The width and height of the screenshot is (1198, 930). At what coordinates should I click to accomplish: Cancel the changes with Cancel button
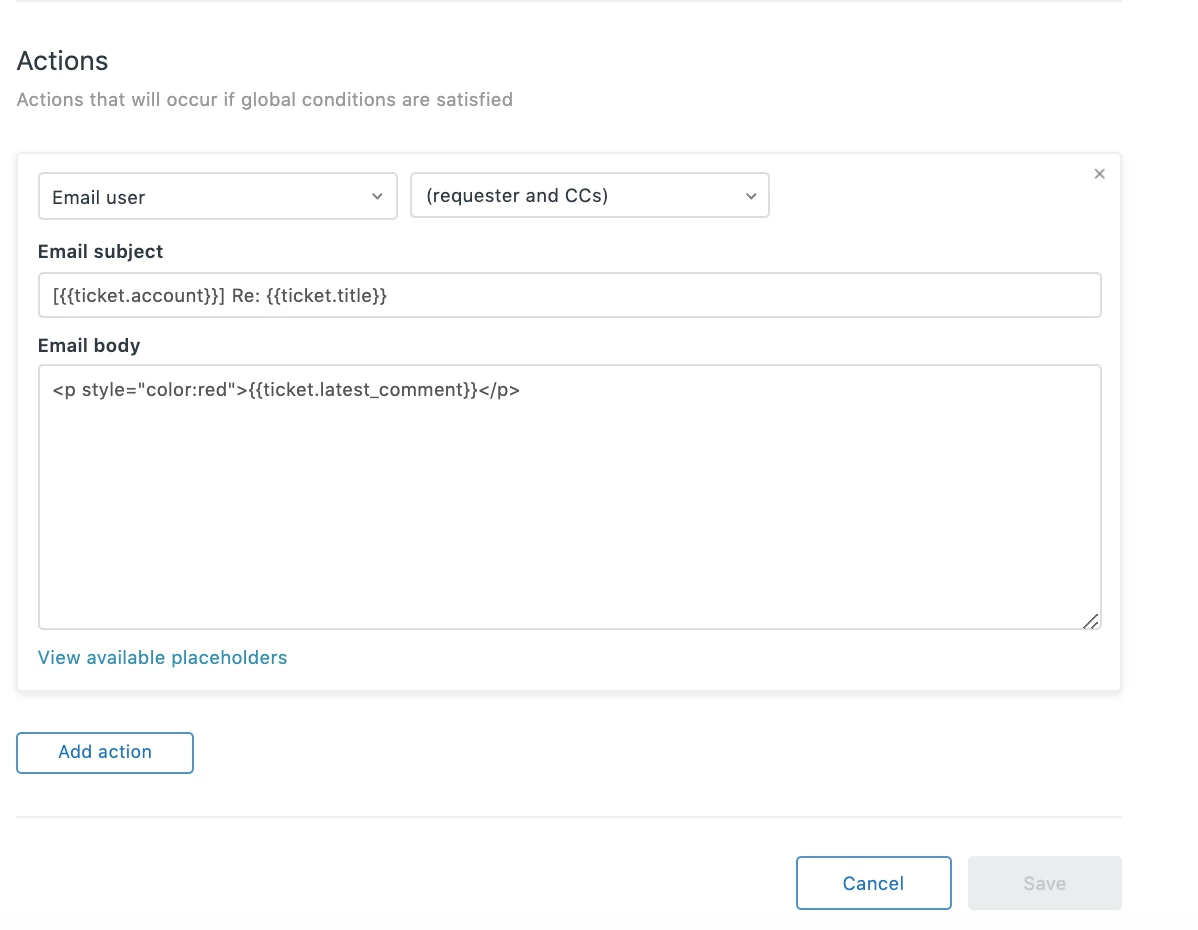point(873,883)
